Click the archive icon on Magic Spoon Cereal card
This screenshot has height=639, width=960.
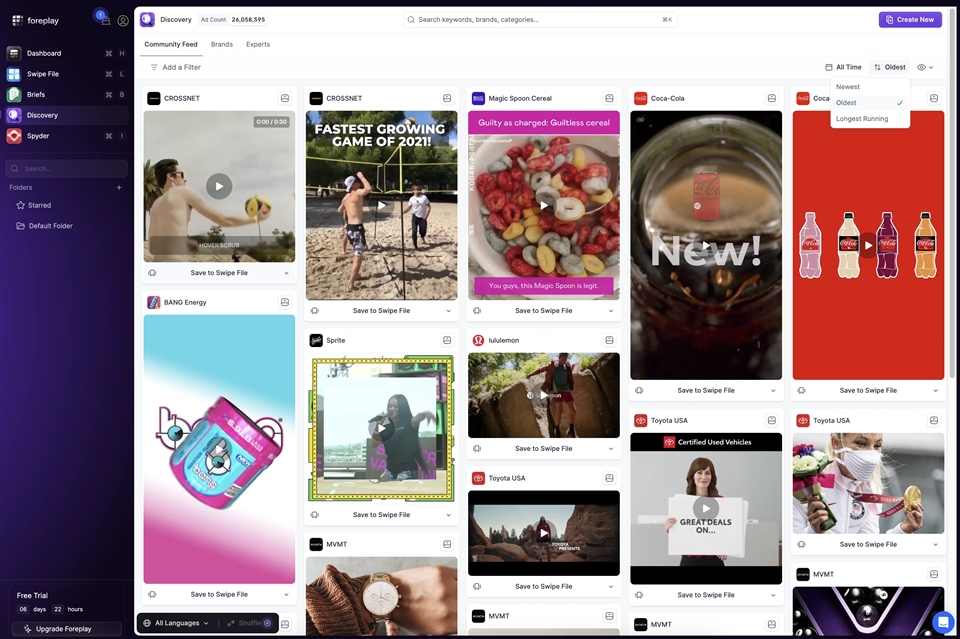point(609,98)
